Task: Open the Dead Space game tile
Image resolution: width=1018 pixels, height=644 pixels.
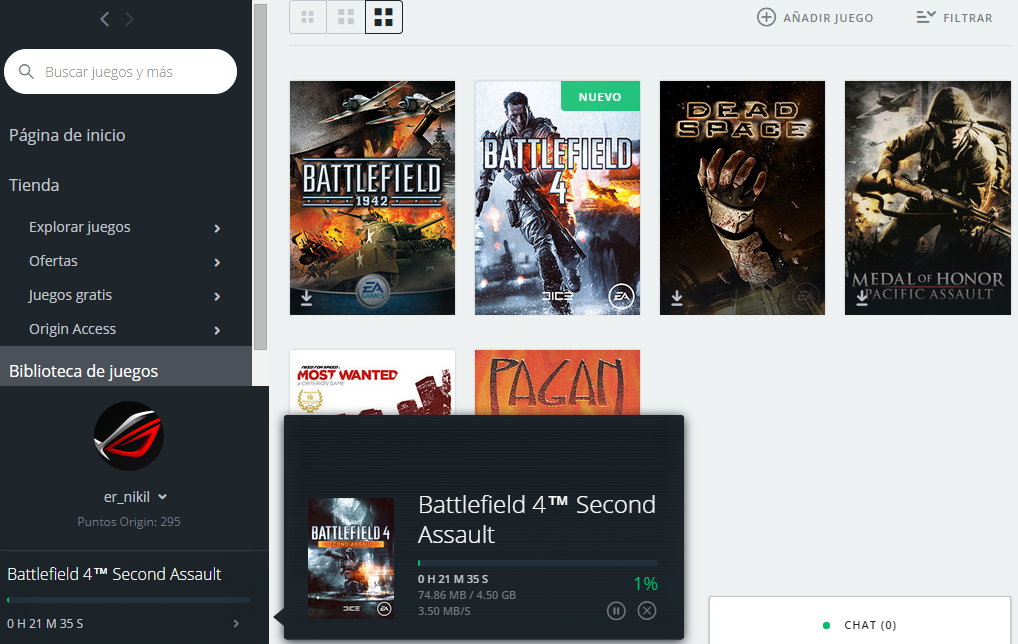Action: 742,198
